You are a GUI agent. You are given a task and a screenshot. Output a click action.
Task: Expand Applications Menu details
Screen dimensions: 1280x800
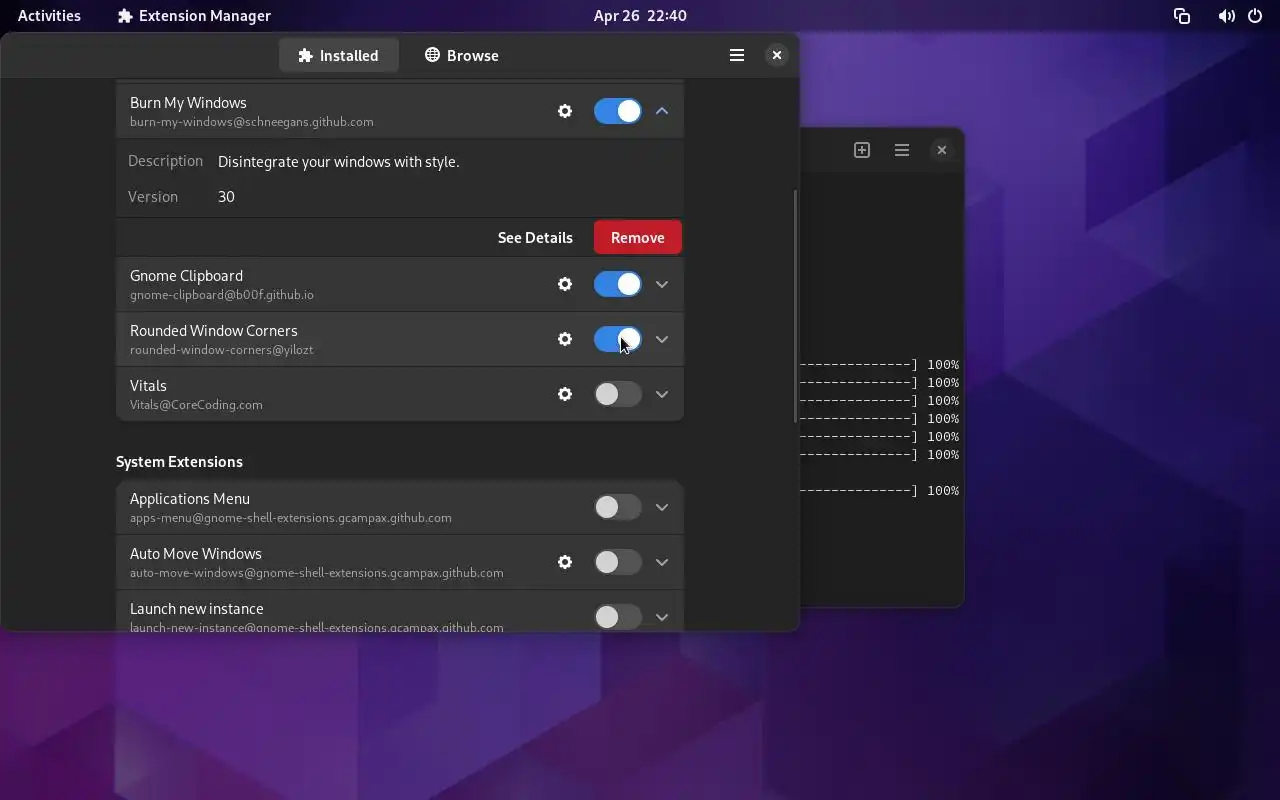662,507
